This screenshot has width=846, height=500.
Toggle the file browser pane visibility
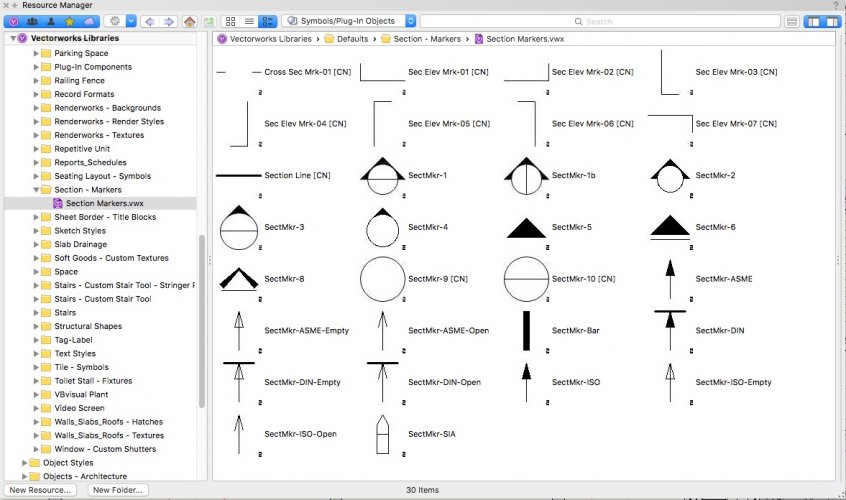793,21
